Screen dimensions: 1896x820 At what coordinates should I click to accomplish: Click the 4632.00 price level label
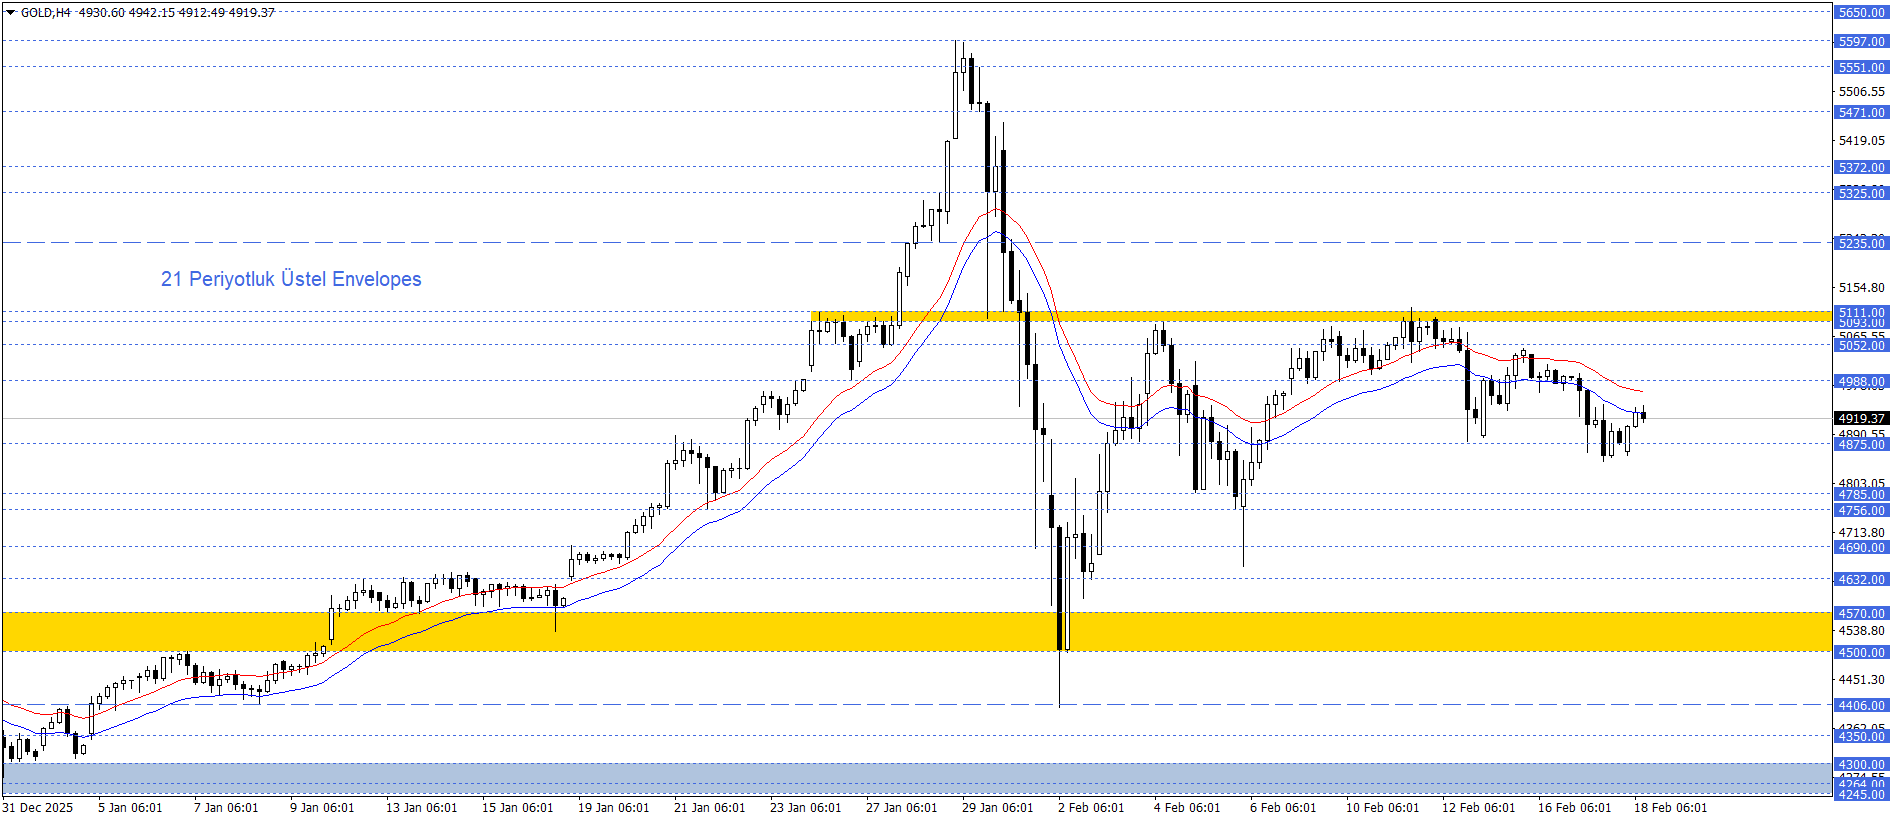[x=1861, y=580]
